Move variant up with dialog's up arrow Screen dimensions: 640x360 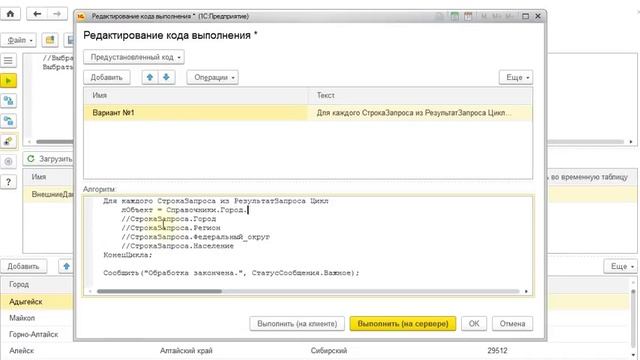[x=150, y=77]
